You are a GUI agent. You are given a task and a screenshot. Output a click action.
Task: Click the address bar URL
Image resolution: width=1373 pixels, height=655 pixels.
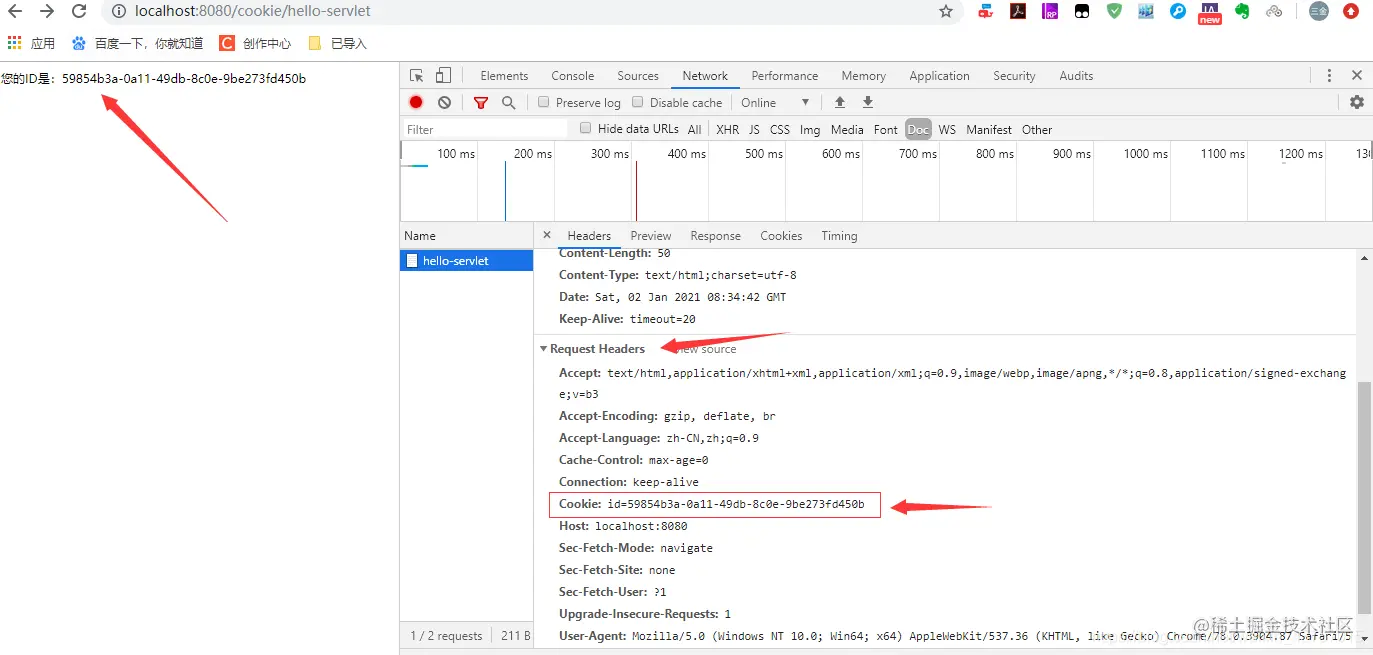tap(253, 11)
